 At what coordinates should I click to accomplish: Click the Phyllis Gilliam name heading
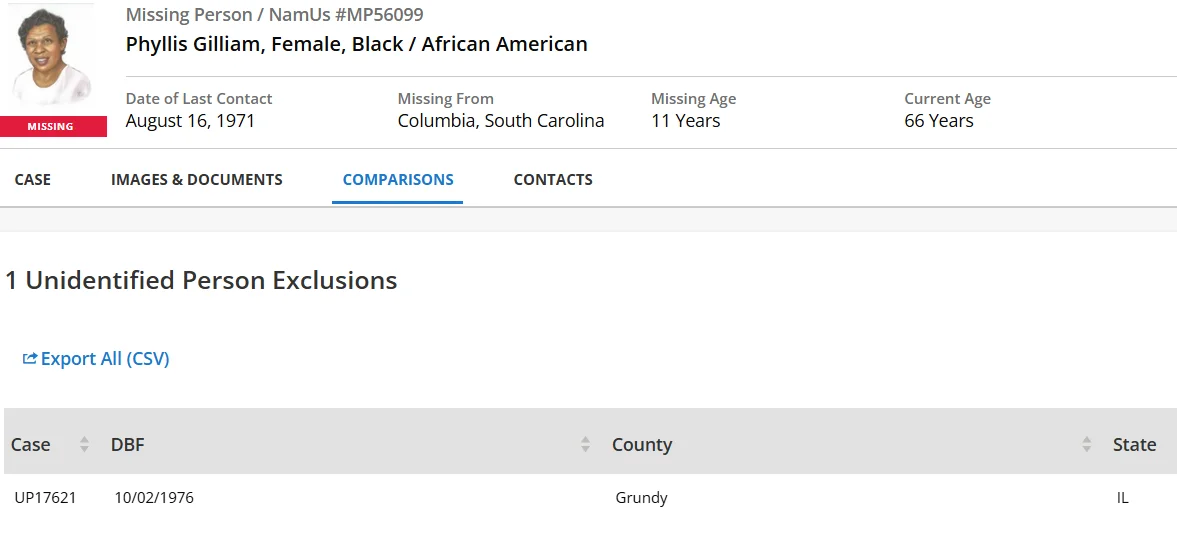[x=357, y=44]
